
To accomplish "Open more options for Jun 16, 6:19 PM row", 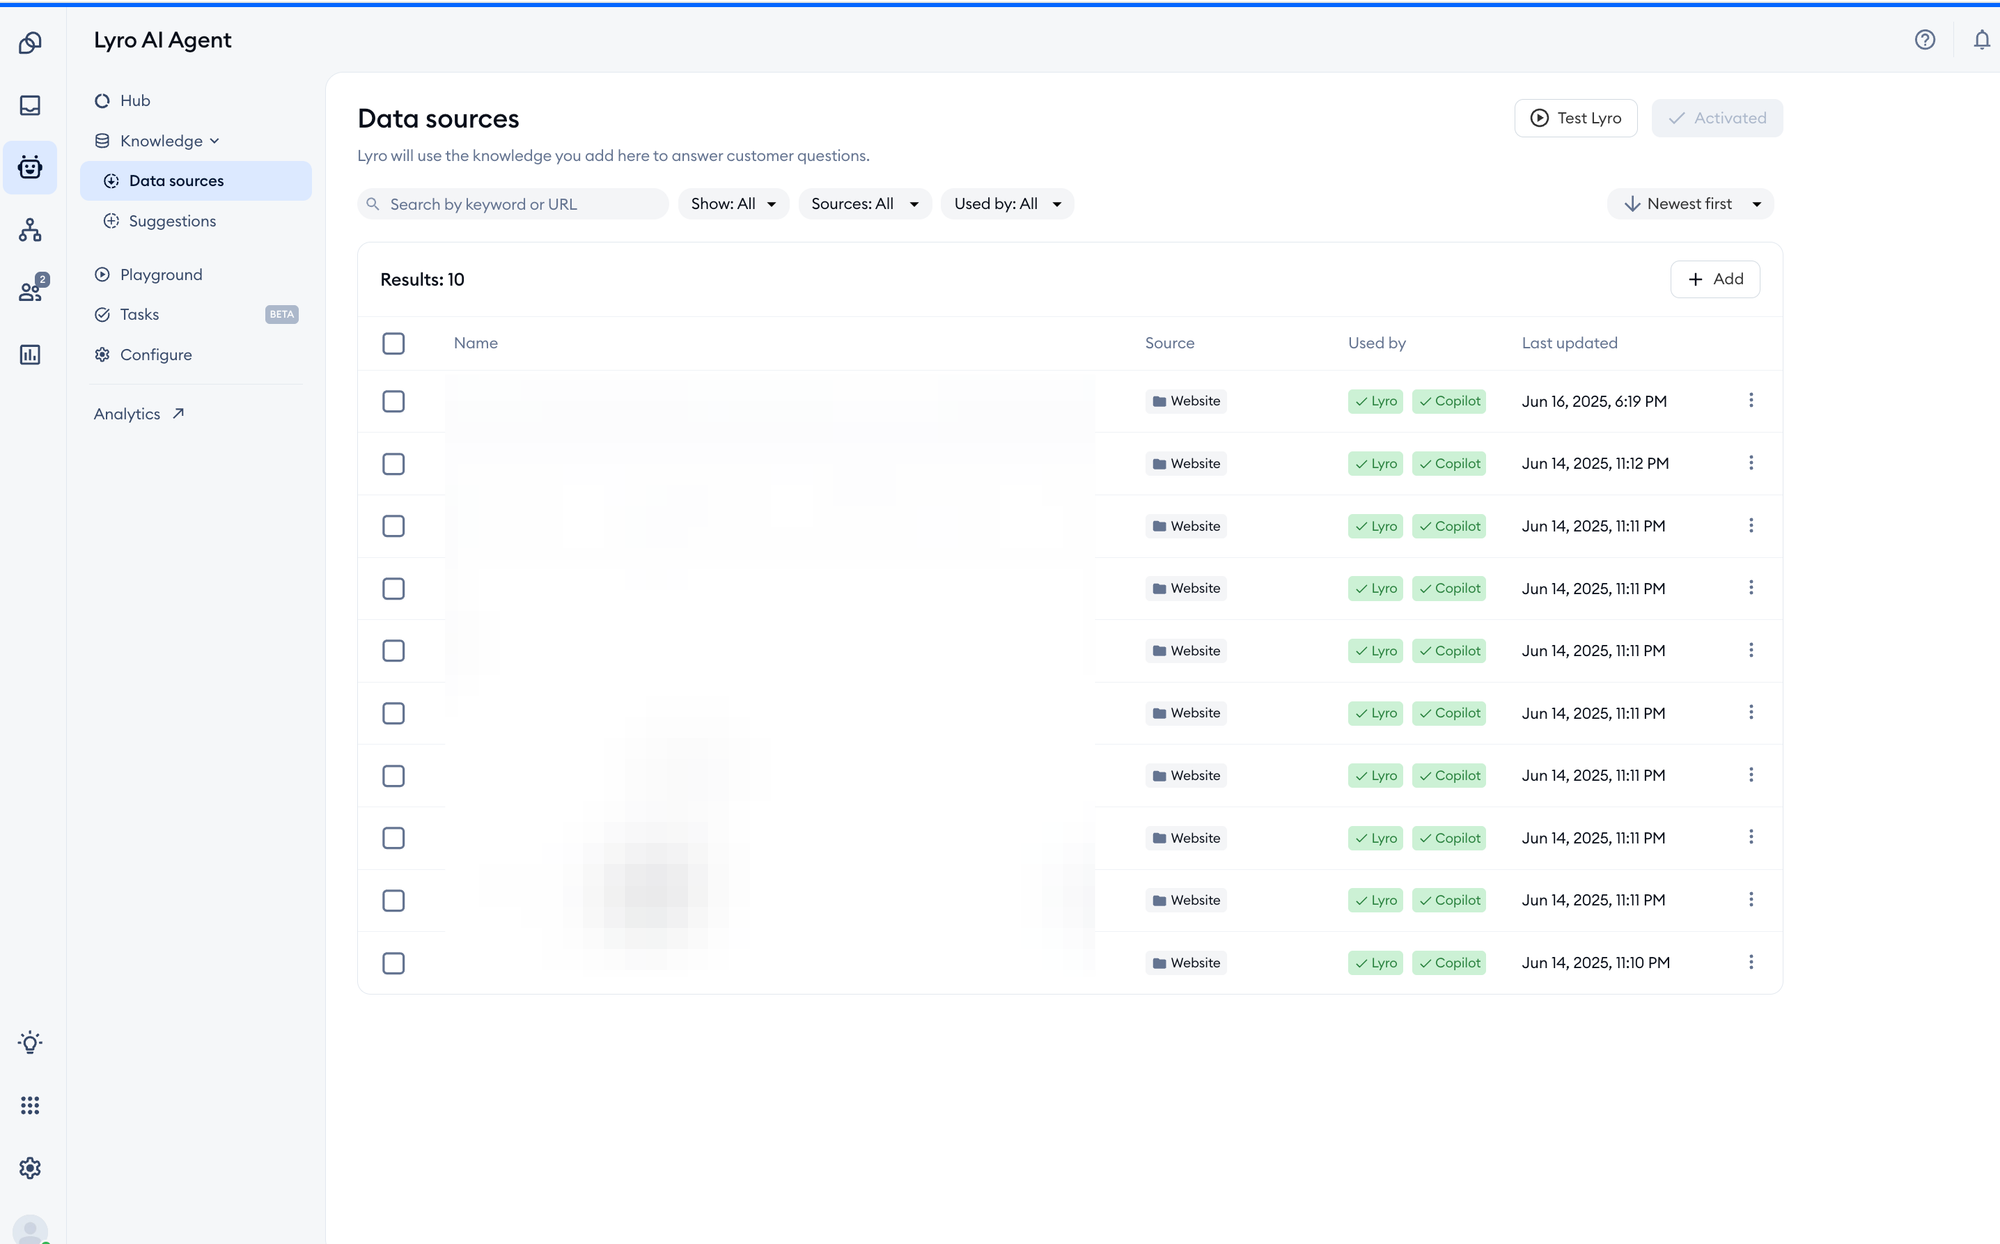I will pyautogui.click(x=1751, y=400).
